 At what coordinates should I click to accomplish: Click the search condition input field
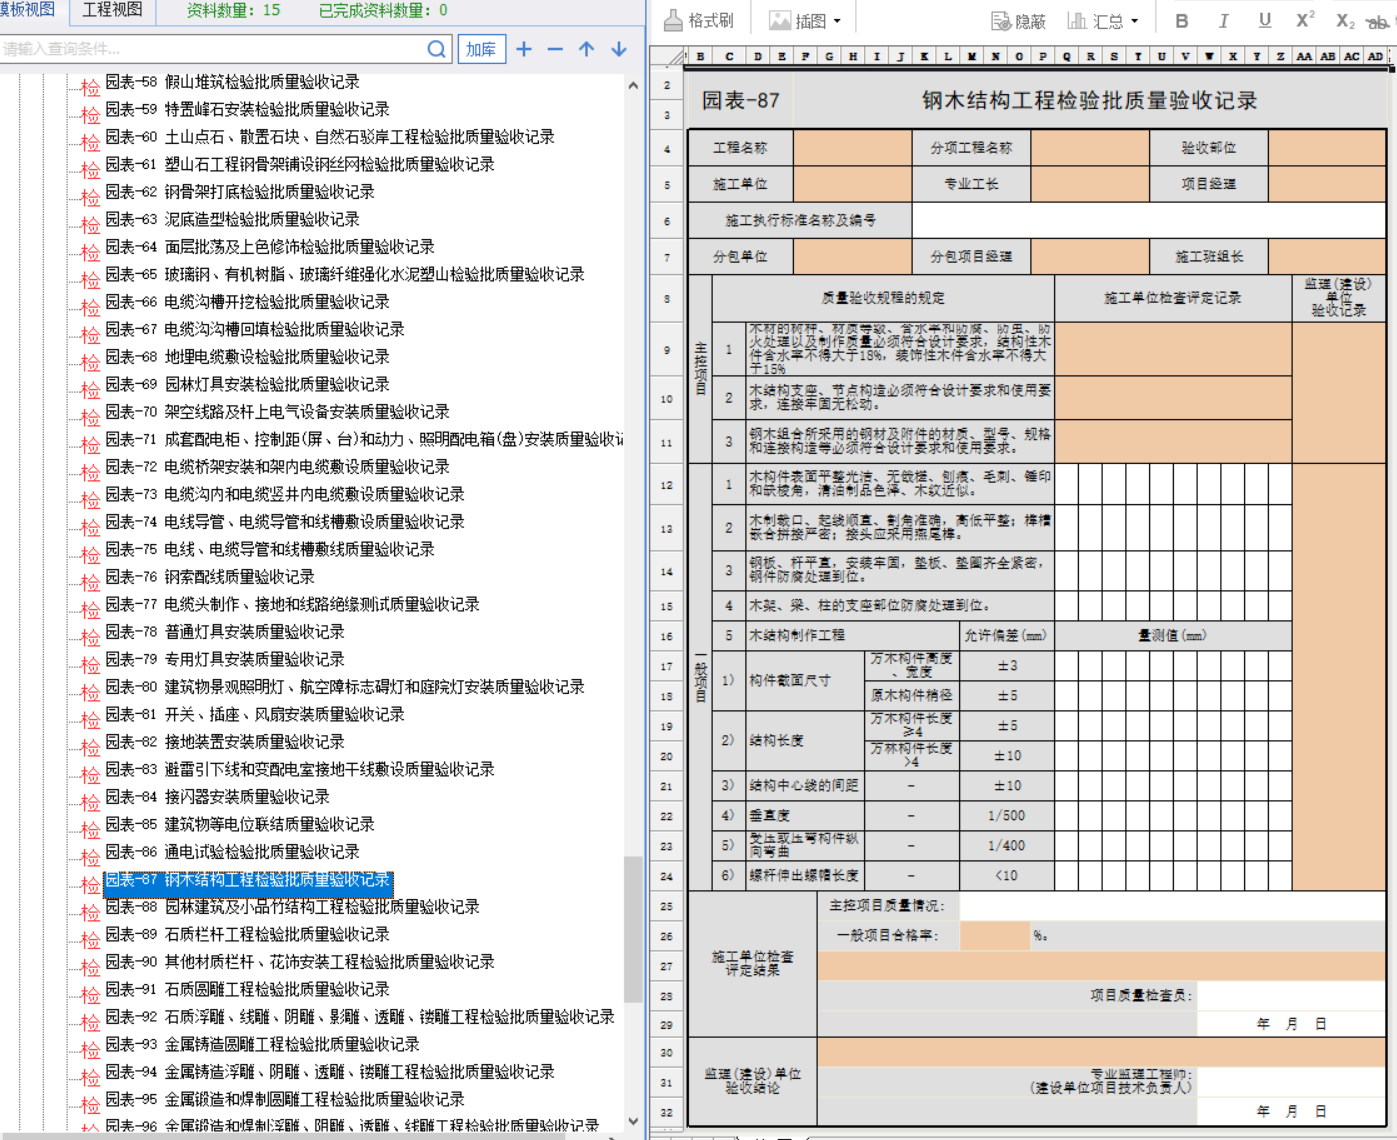tap(210, 49)
